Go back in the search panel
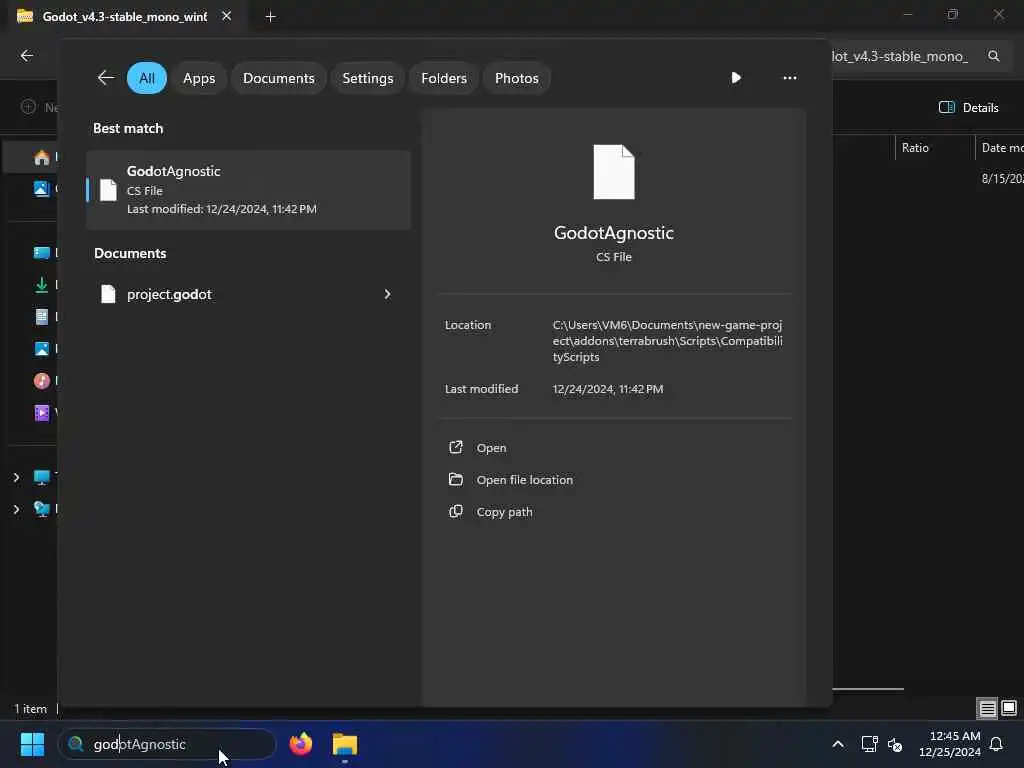Image resolution: width=1024 pixels, height=768 pixels. (106, 78)
